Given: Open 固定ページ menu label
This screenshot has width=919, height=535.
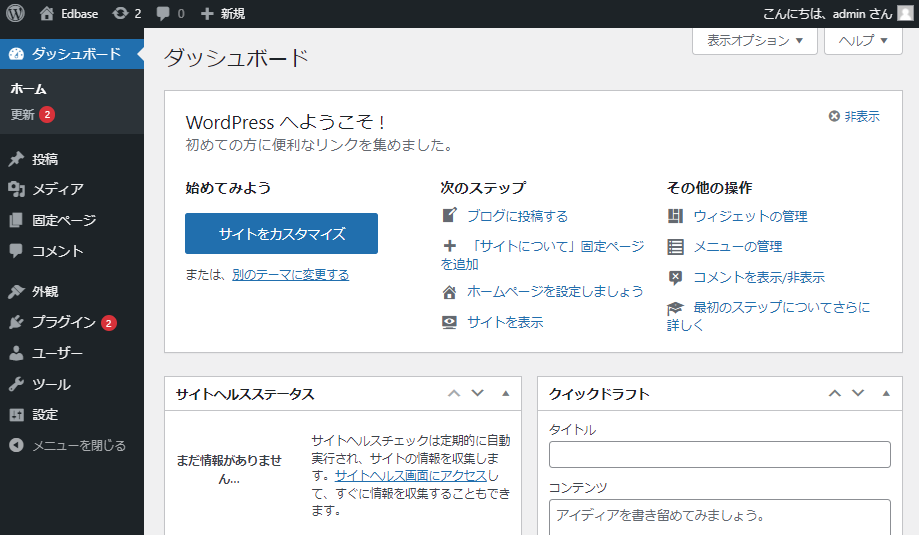Looking at the screenshot, I should coord(64,220).
